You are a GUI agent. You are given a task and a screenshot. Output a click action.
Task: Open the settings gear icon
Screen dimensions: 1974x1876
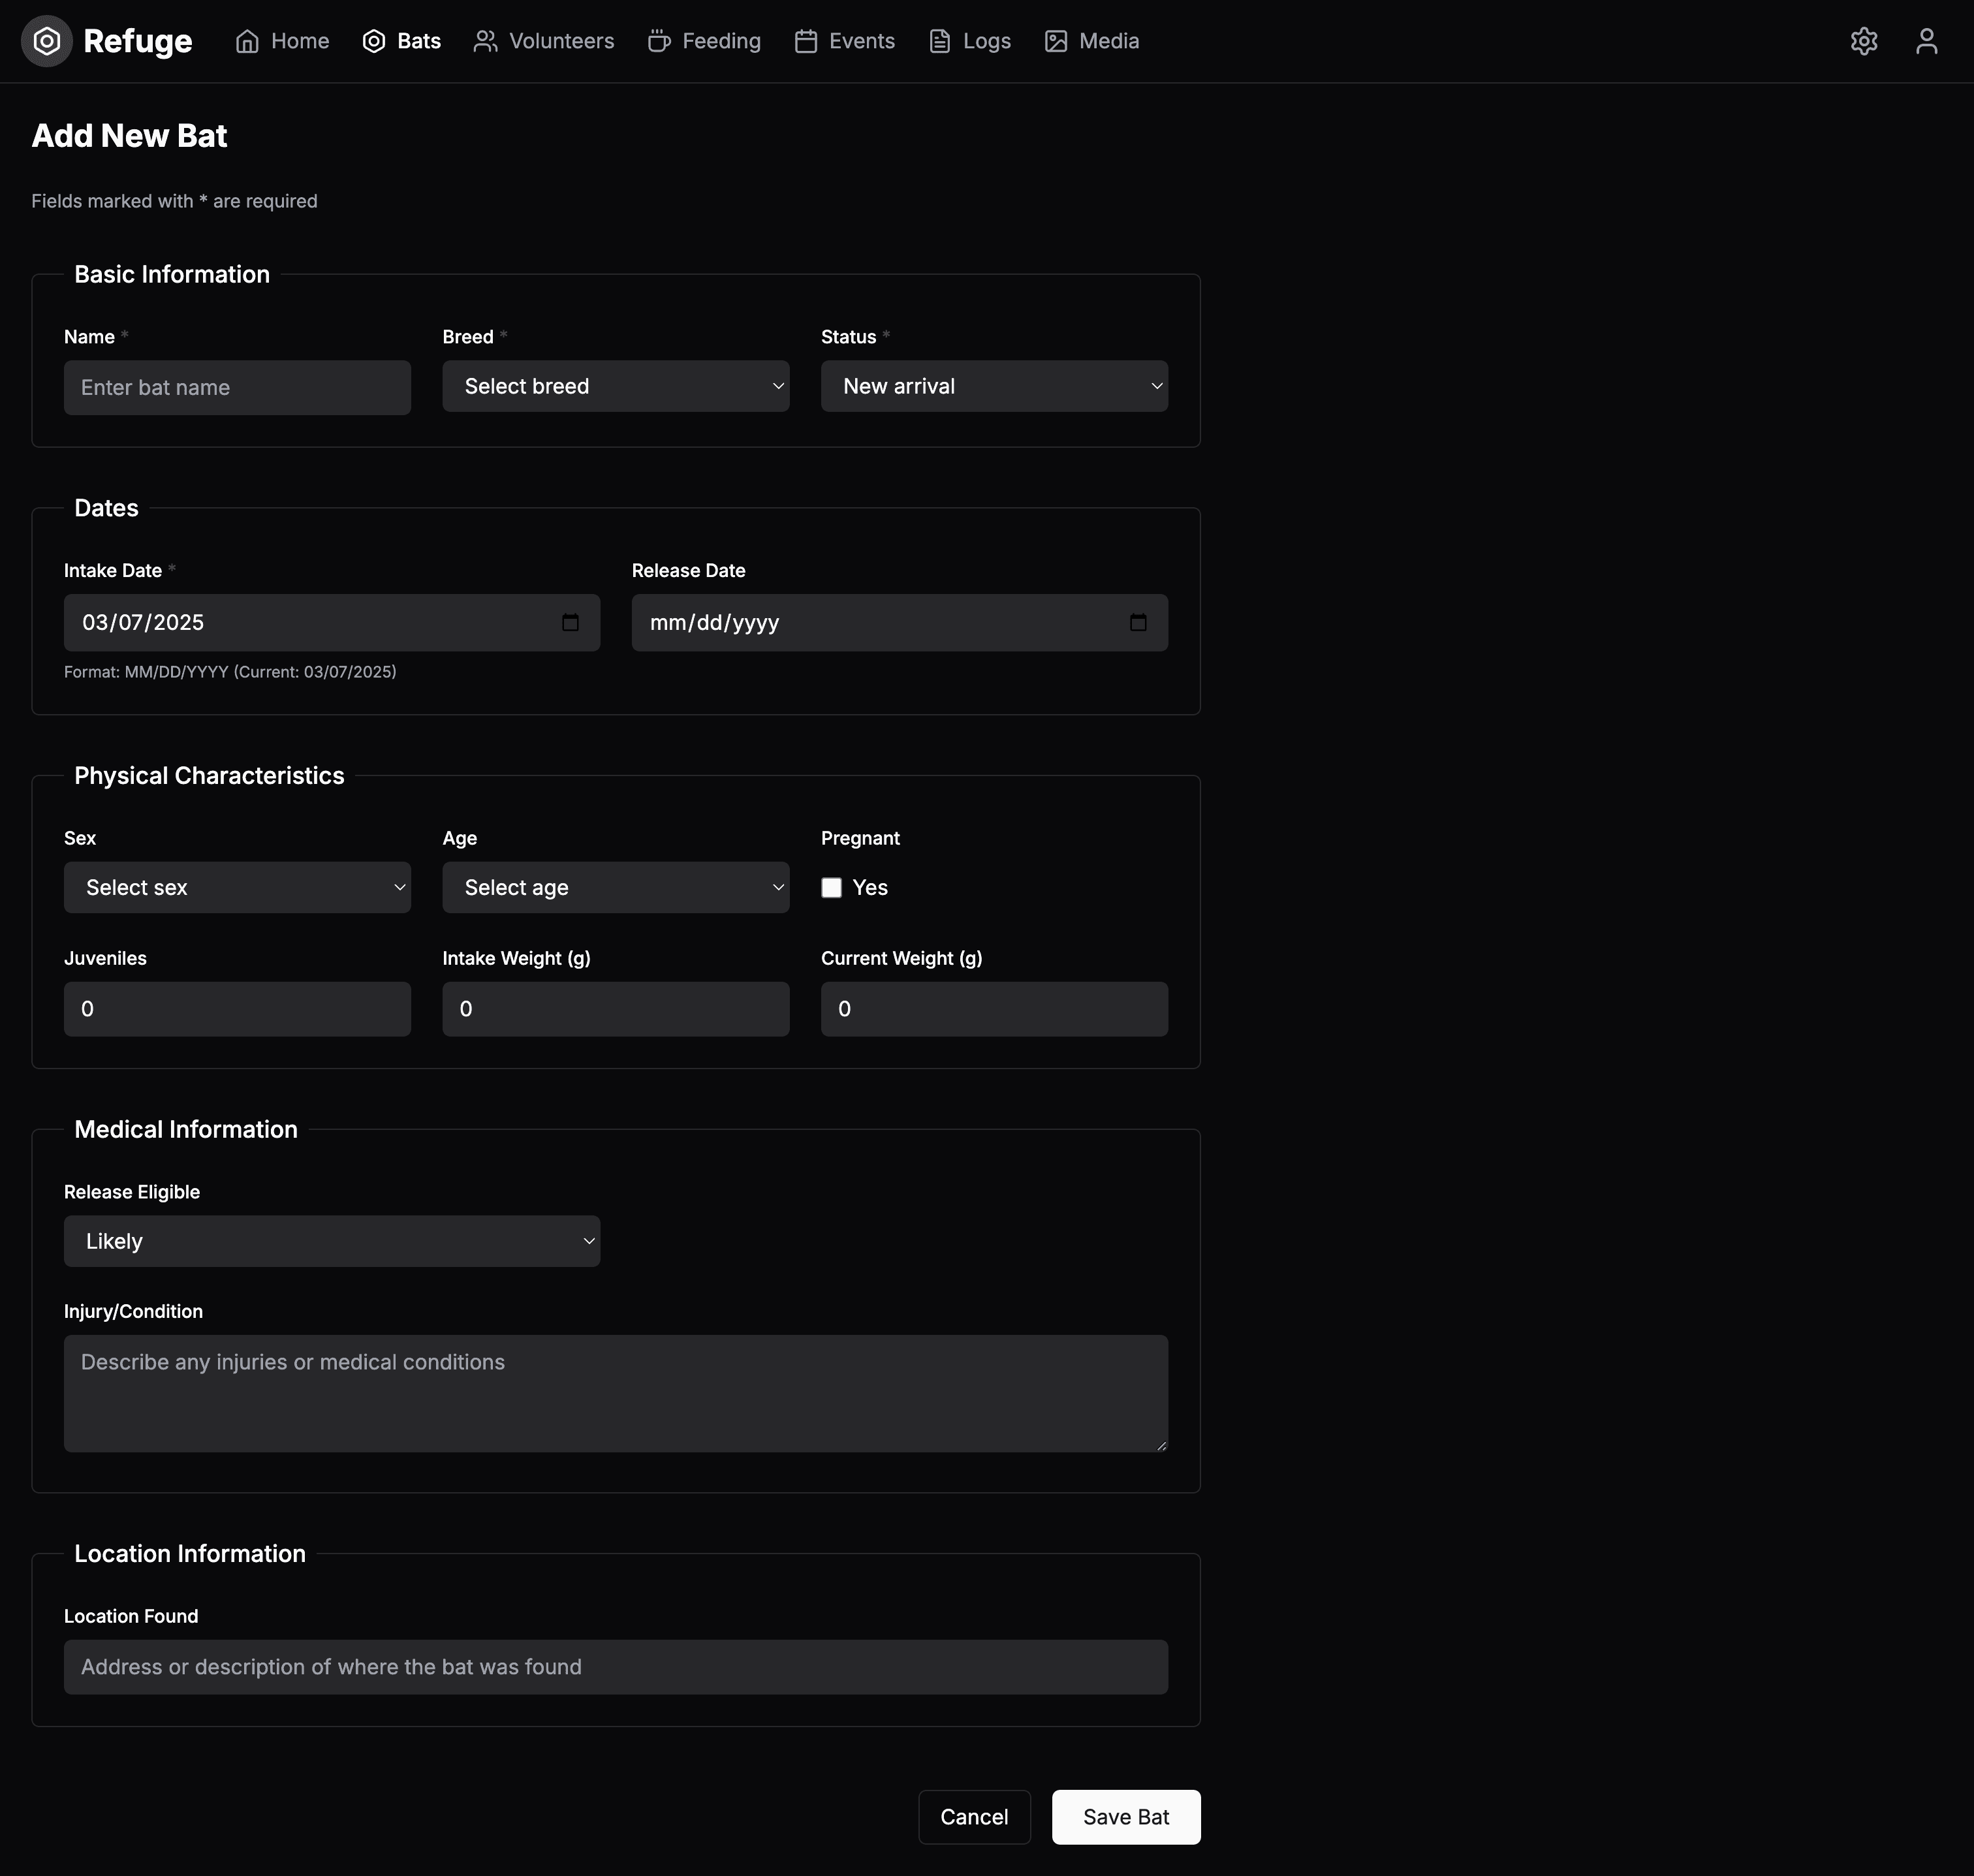click(x=1863, y=41)
